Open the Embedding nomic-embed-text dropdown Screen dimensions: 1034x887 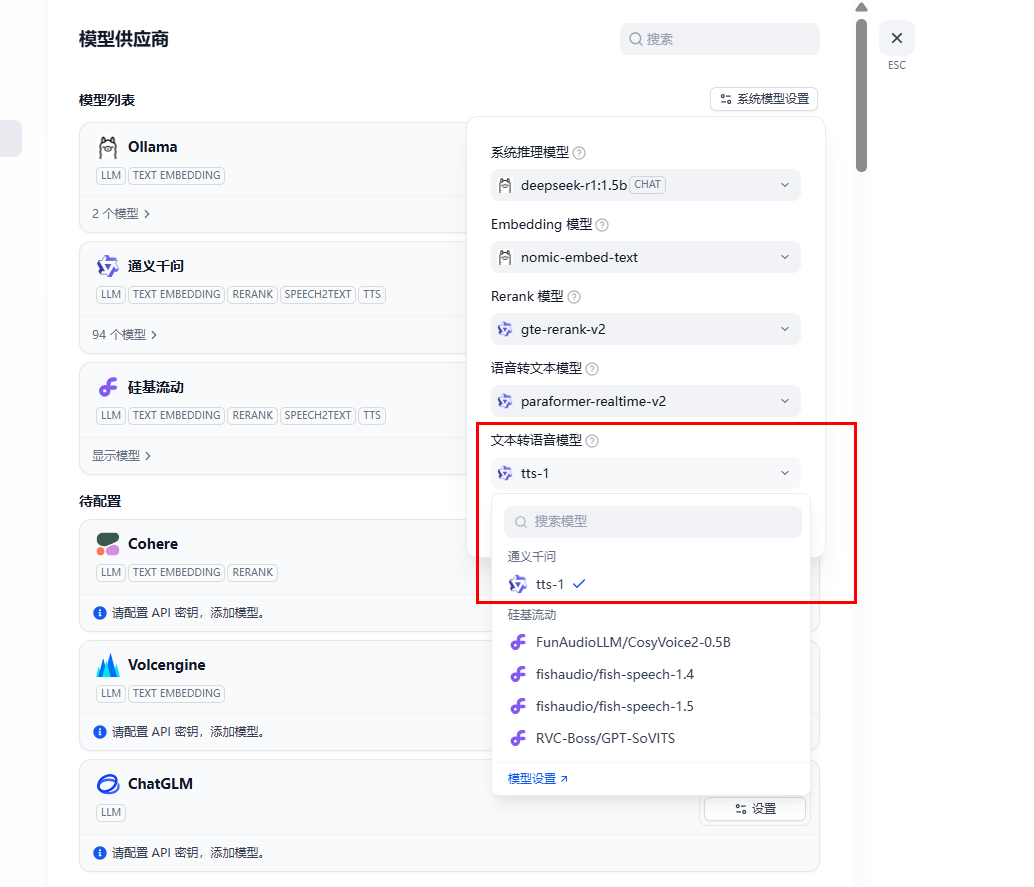646,257
